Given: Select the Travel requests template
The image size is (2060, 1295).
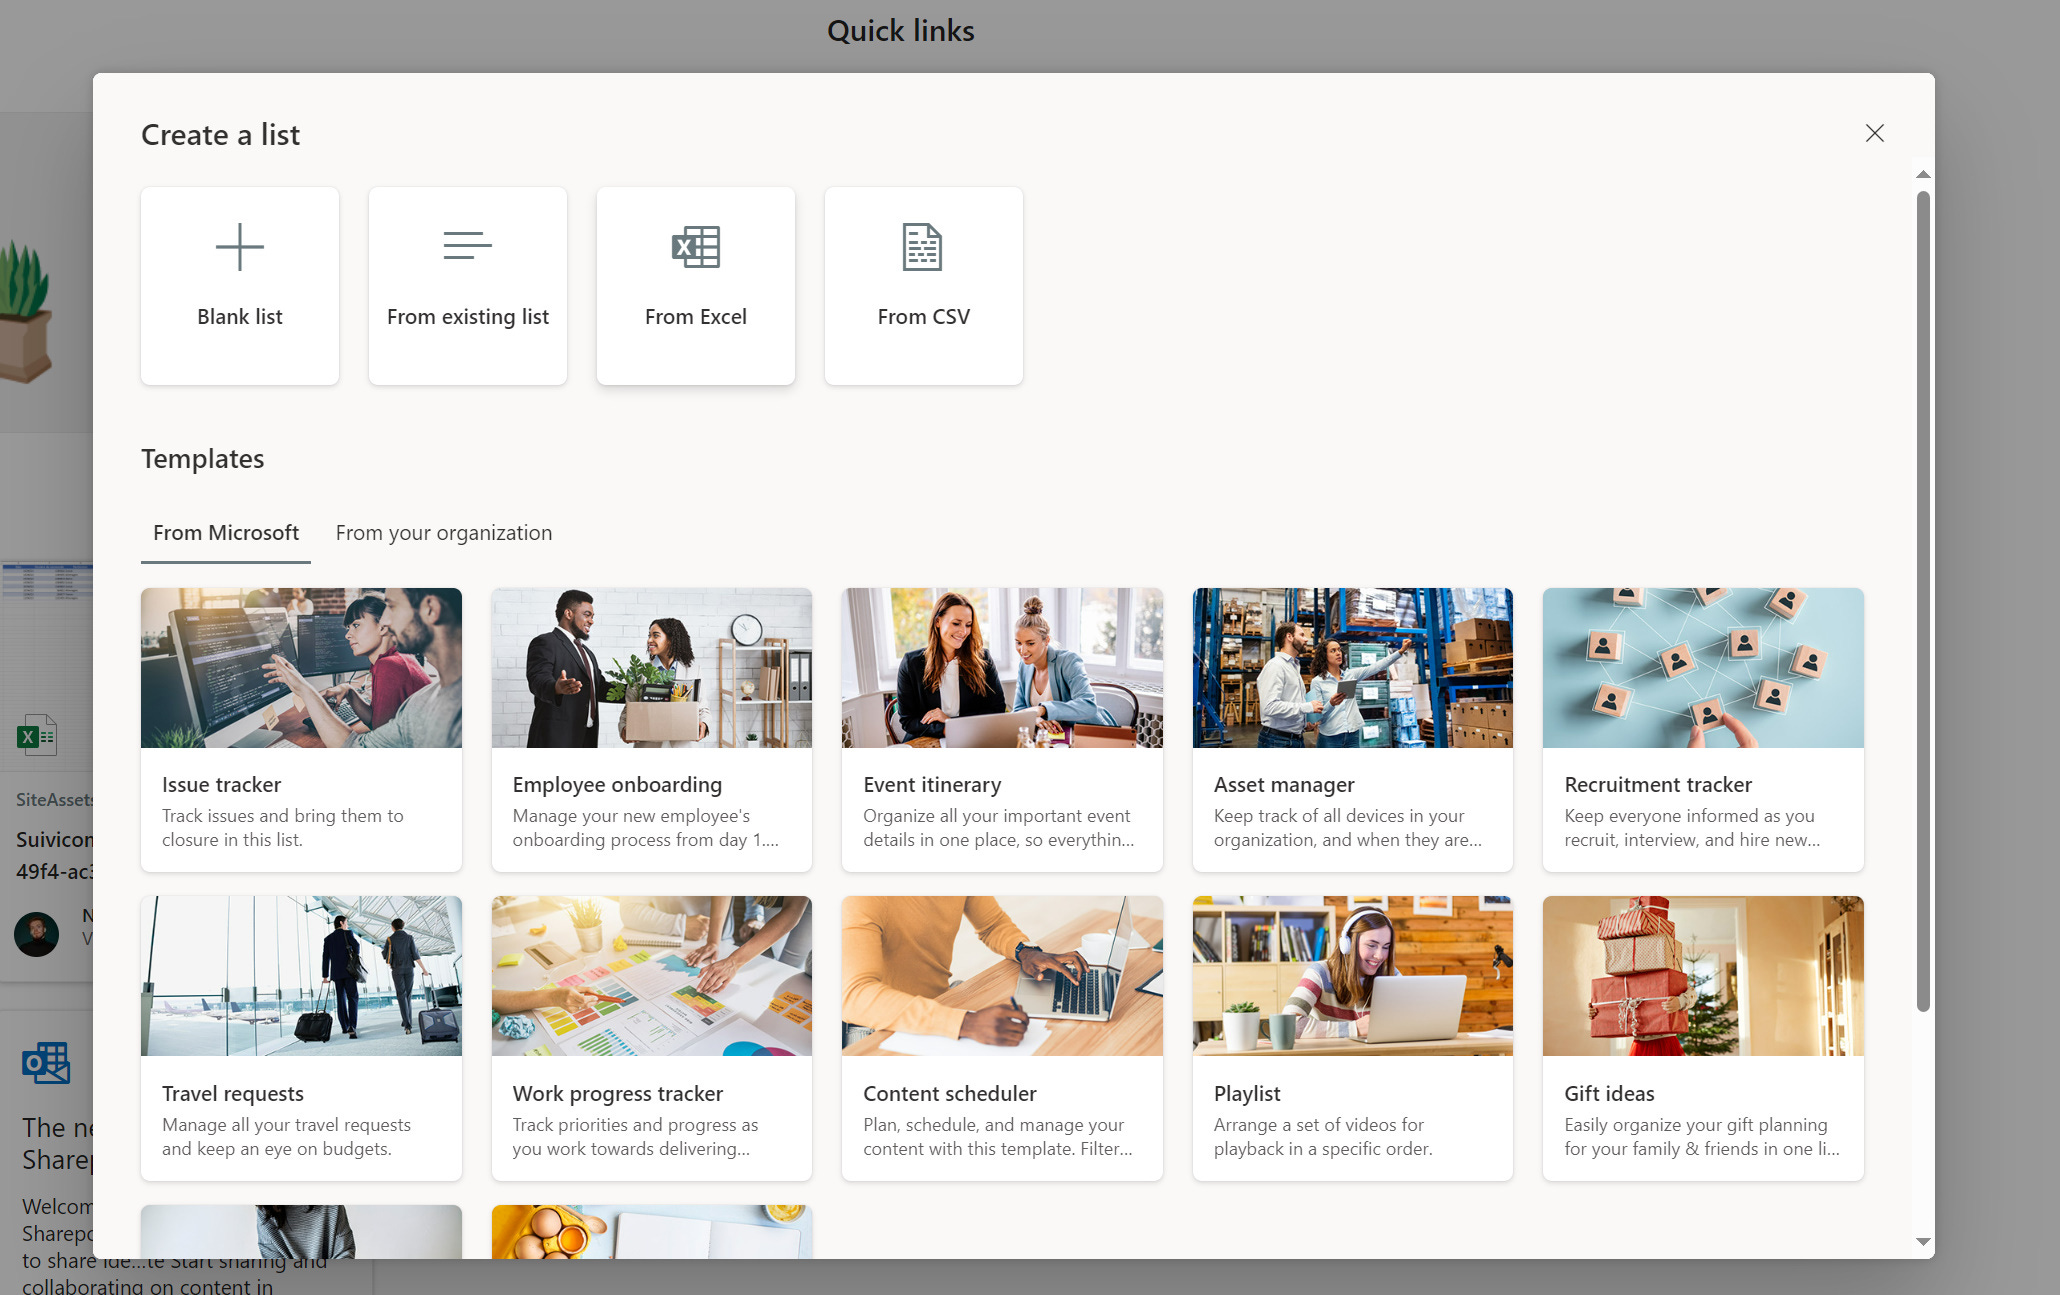Looking at the screenshot, I should (301, 1038).
